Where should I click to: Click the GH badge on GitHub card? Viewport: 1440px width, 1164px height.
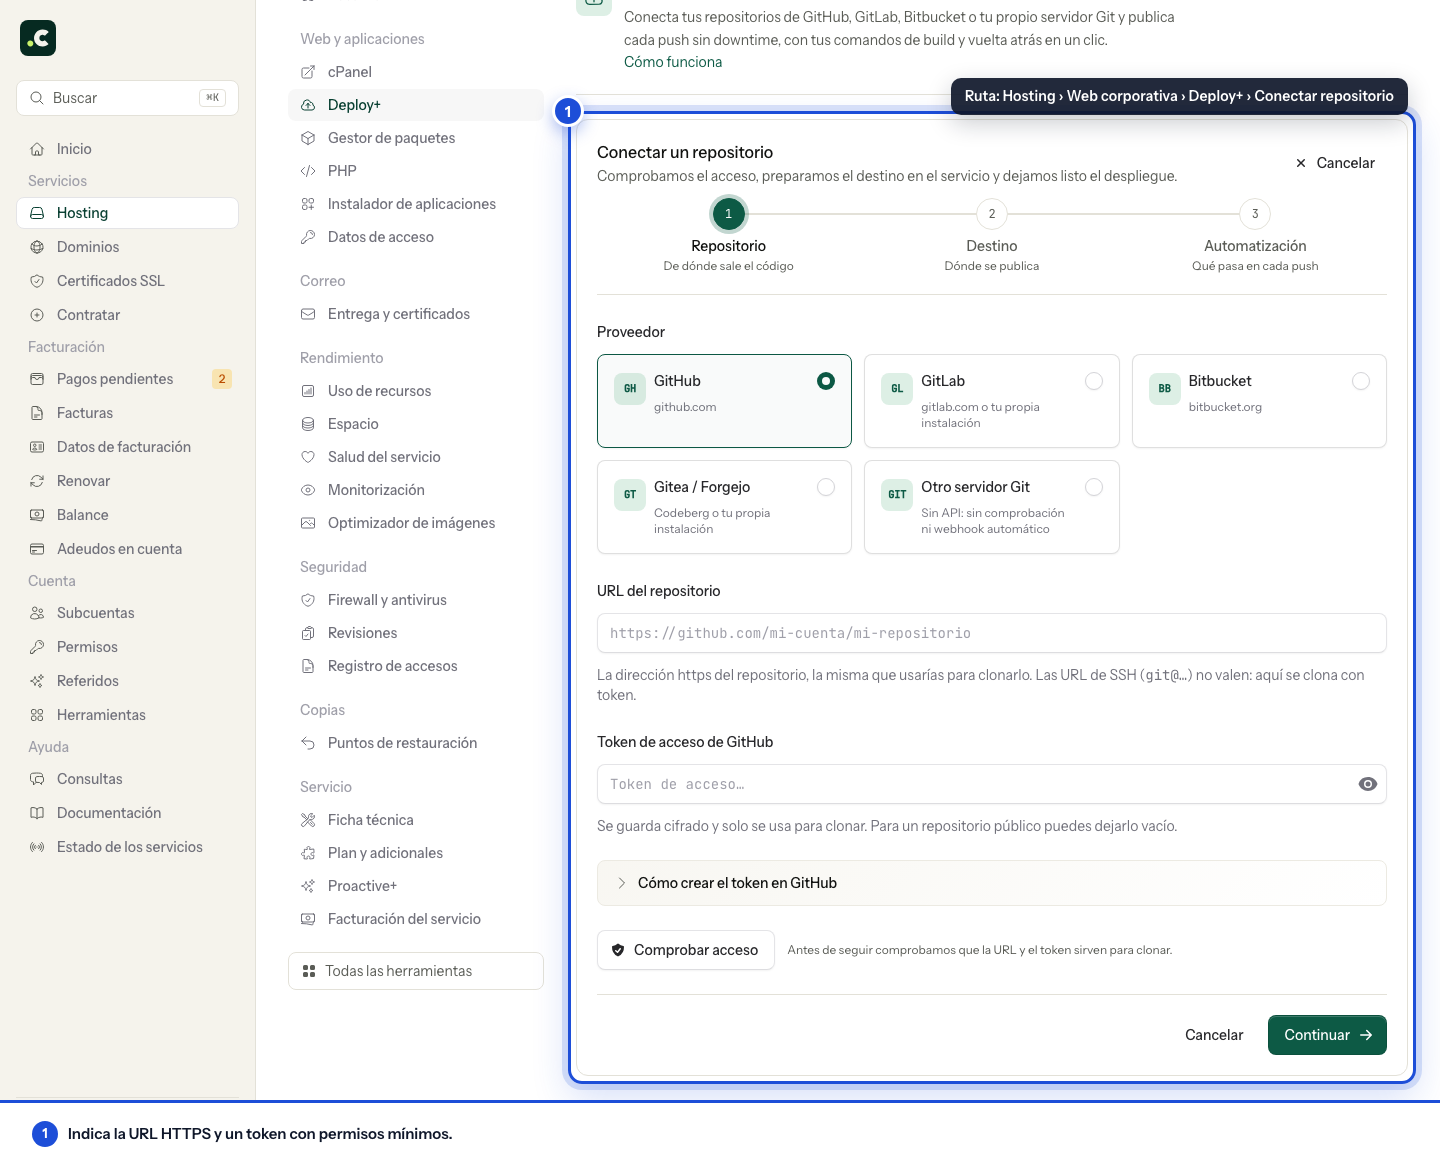point(630,389)
